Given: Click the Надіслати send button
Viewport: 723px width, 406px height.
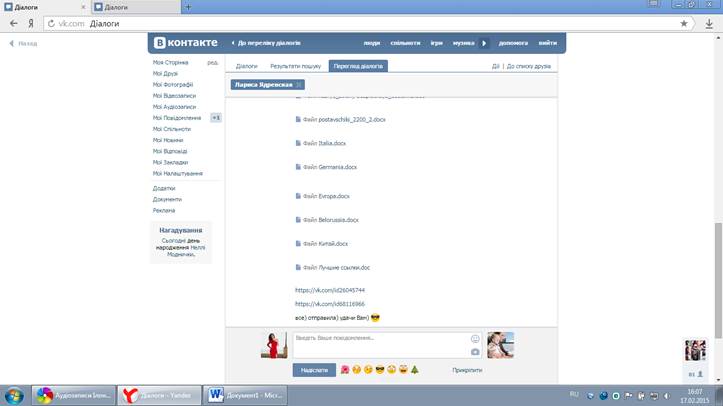Looking at the screenshot, I should coord(314,370).
